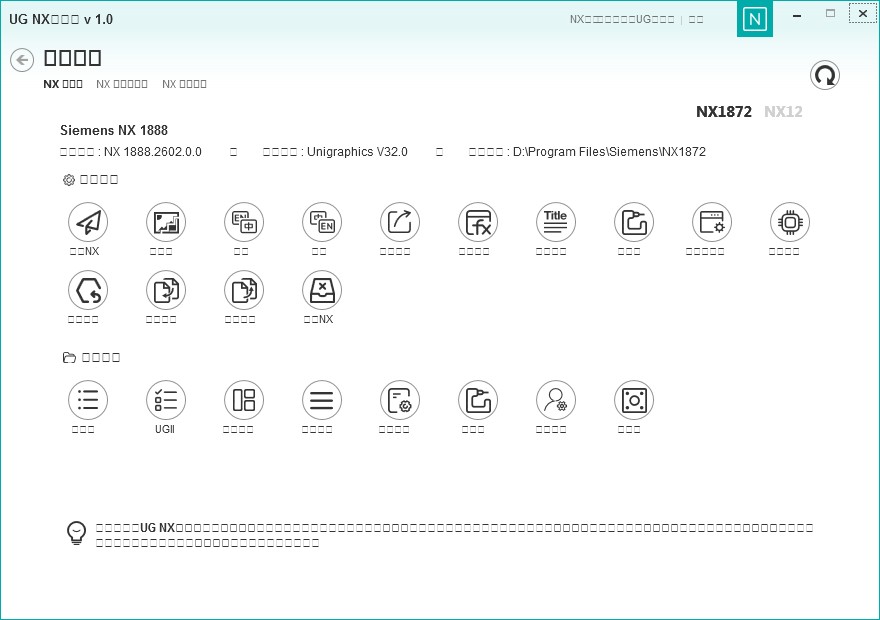This screenshot has height=620, width=880.
Task: Click the 中-to-EN language switch icon
Action: (322, 222)
